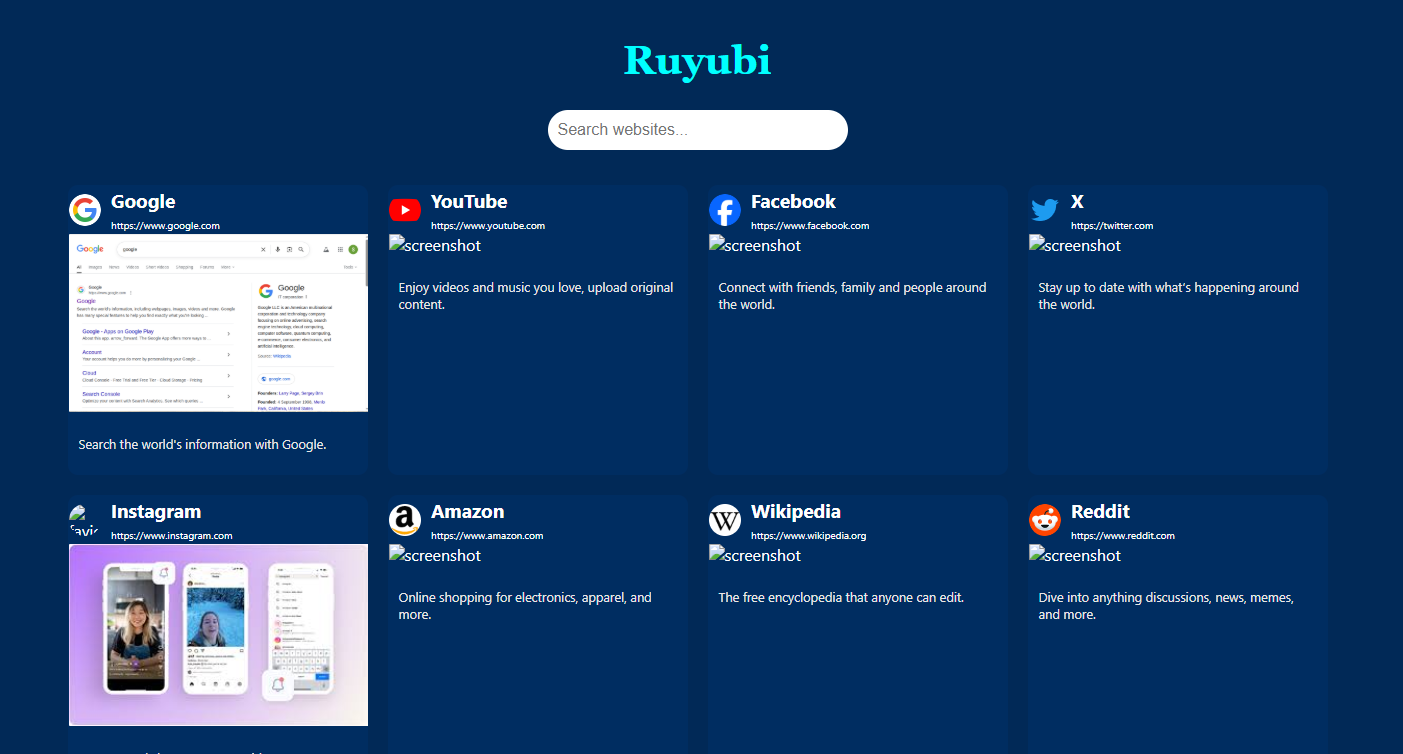Click "Online shopping for electronics" description
The width and height of the screenshot is (1403, 754).
(x=525, y=606)
